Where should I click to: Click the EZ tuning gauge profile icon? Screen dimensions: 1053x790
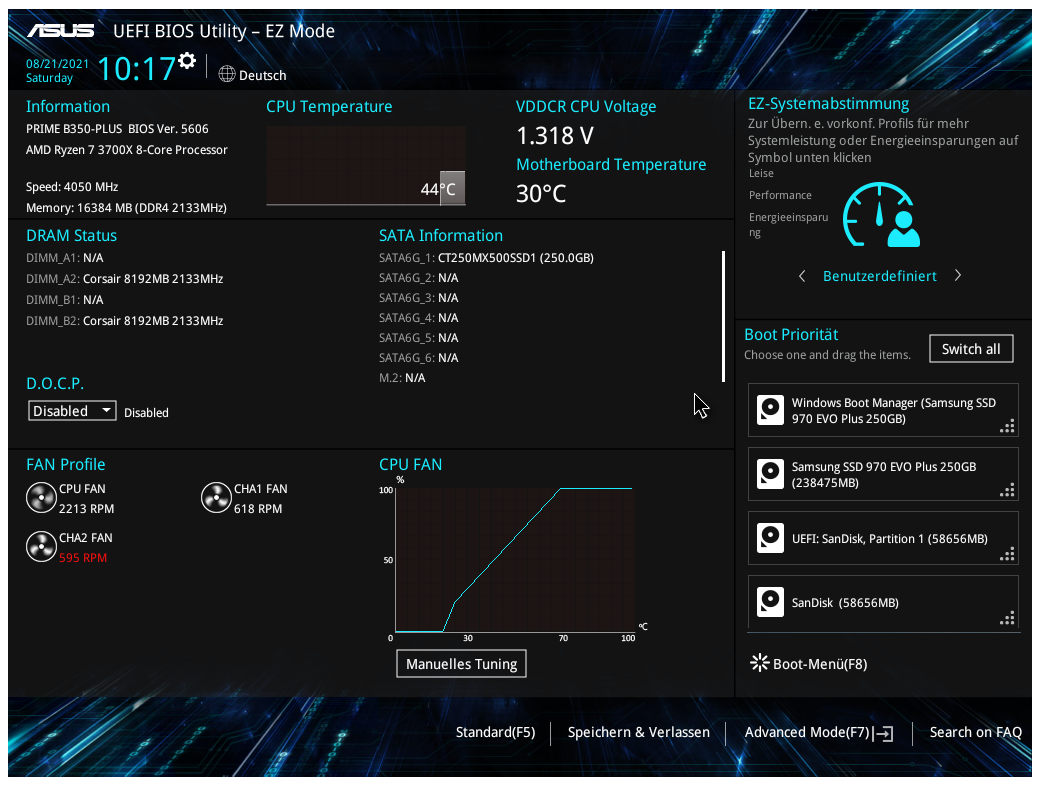882,215
